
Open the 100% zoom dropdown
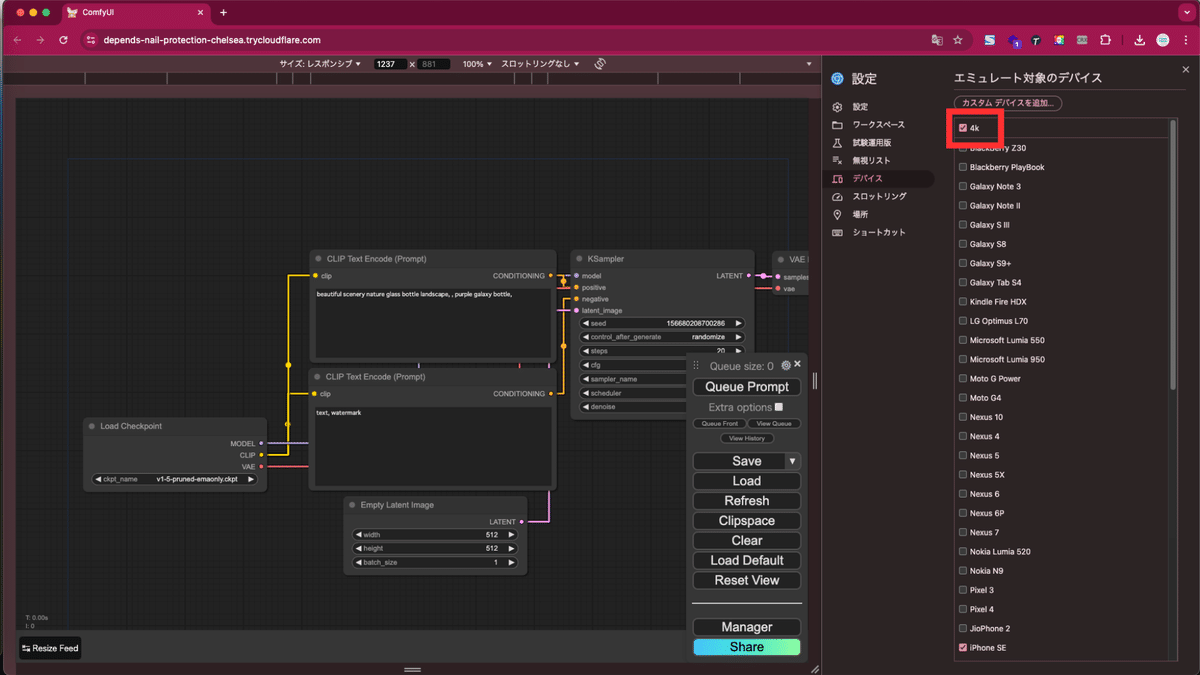coord(477,64)
